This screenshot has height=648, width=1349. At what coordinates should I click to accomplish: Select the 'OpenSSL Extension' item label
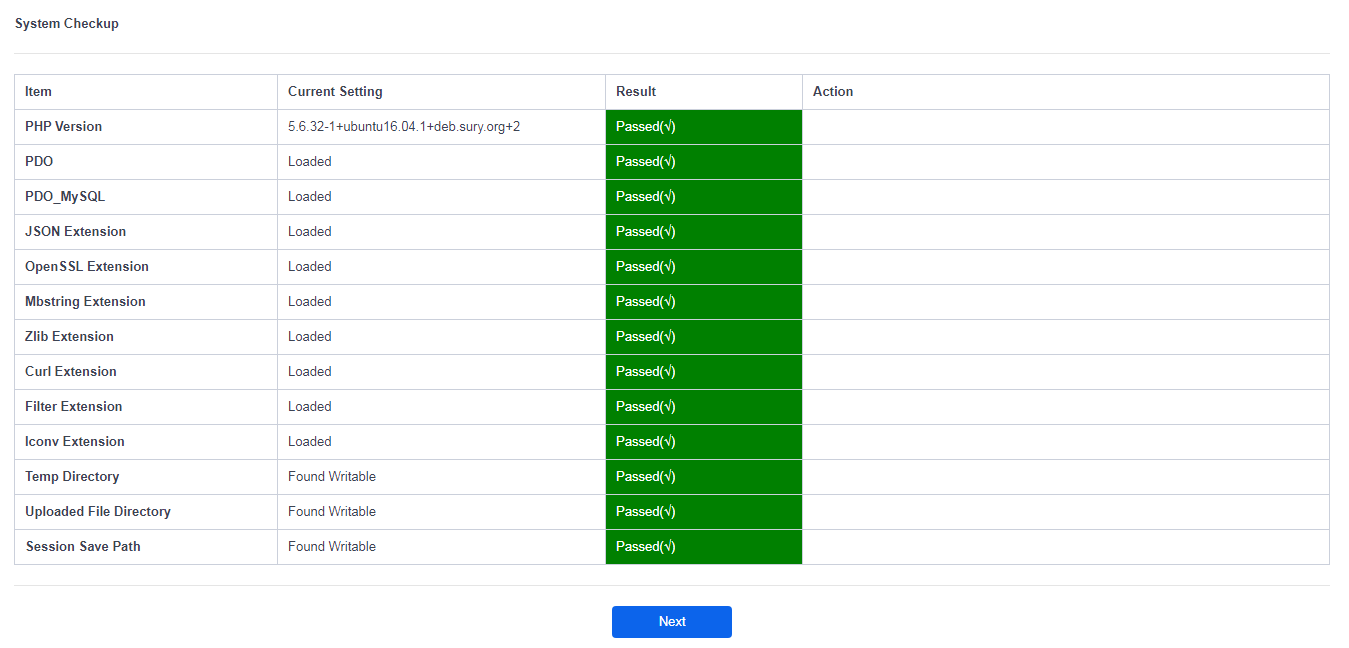[87, 266]
